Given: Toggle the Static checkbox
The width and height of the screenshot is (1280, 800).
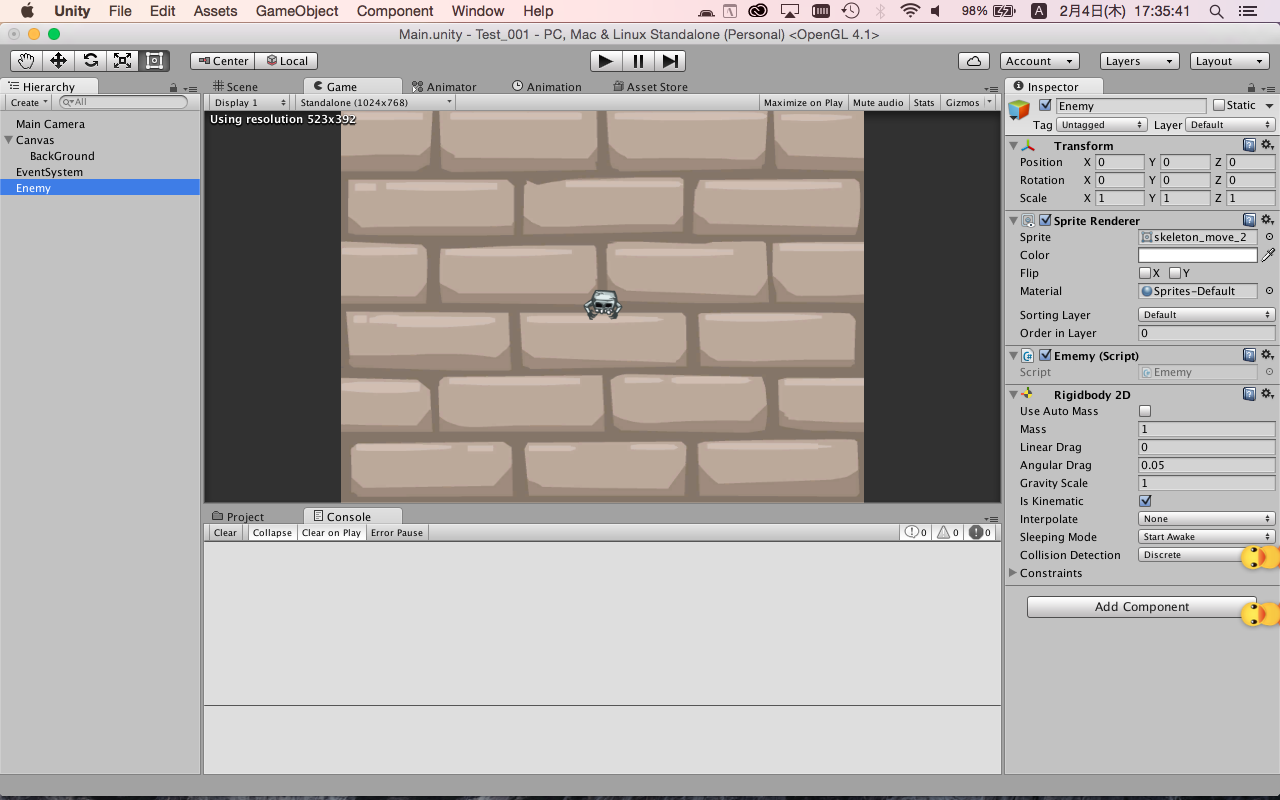Looking at the screenshot, I should tap(1218, 105).
